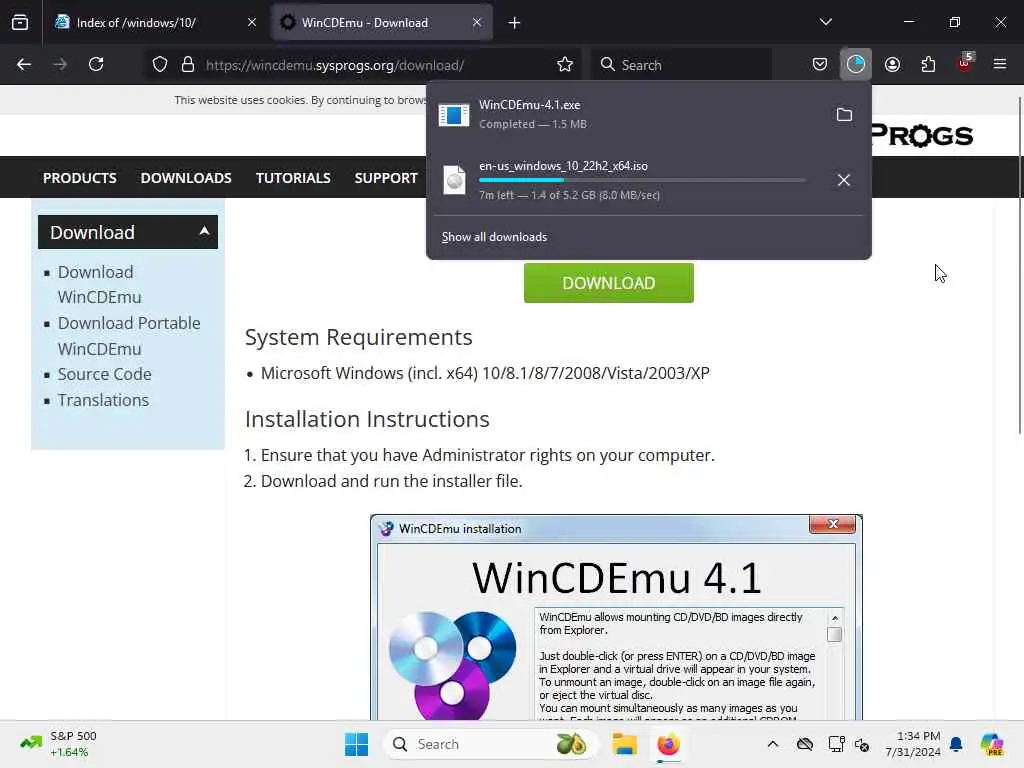This screenshot has height=768, width=1024.
Task: Close the WinCDEmu - Download tab
Action: [x=477, y=22]
